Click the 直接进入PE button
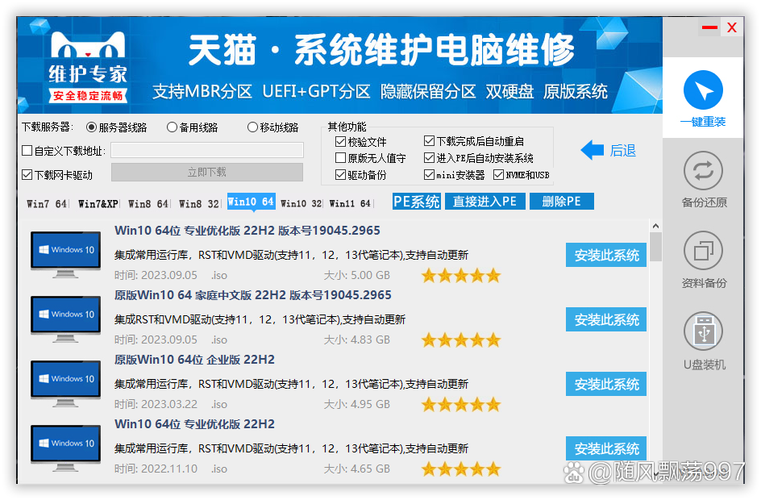The width and height of the screenshot is (761, 500). point(485,201)
